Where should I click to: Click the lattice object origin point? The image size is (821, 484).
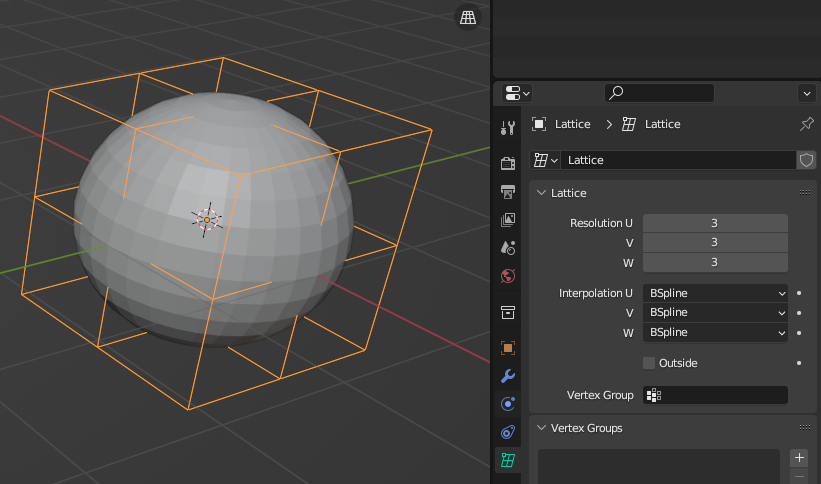tap(207, 220)
